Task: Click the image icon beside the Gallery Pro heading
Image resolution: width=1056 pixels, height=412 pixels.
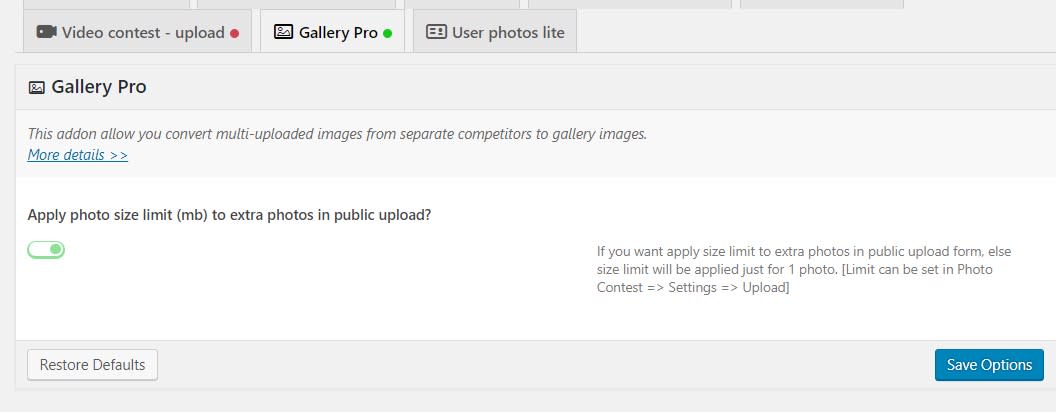Action: (36, 88)
